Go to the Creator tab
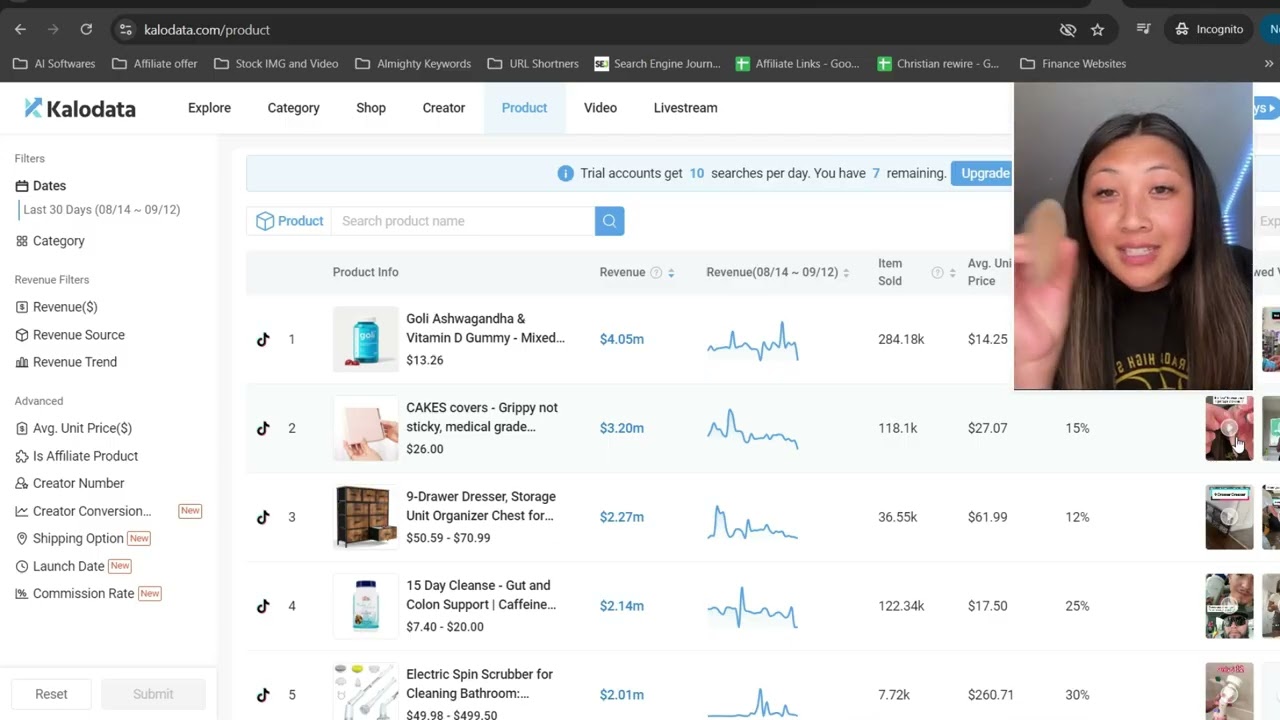 point(443,108)
